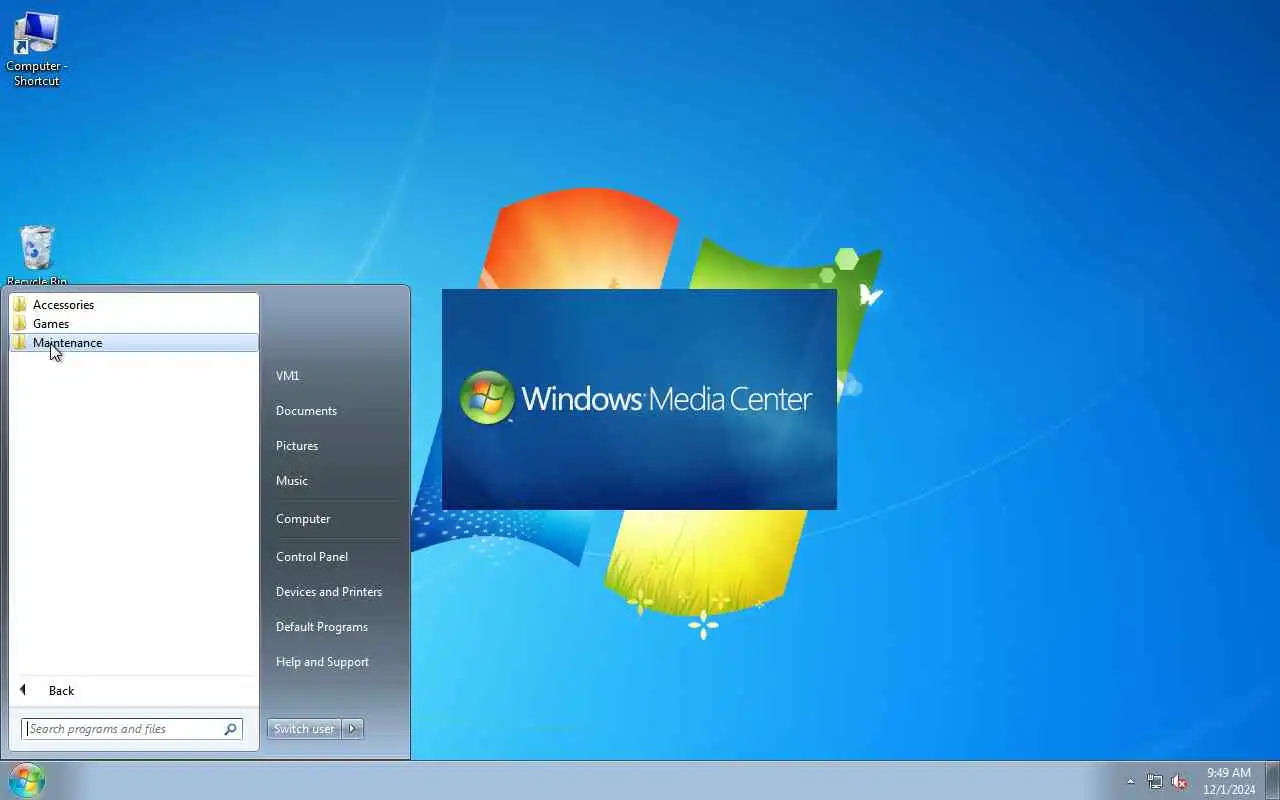
Task: Click the Accessories folder icon
Action: pyautogui.click(x=20, y=304)
